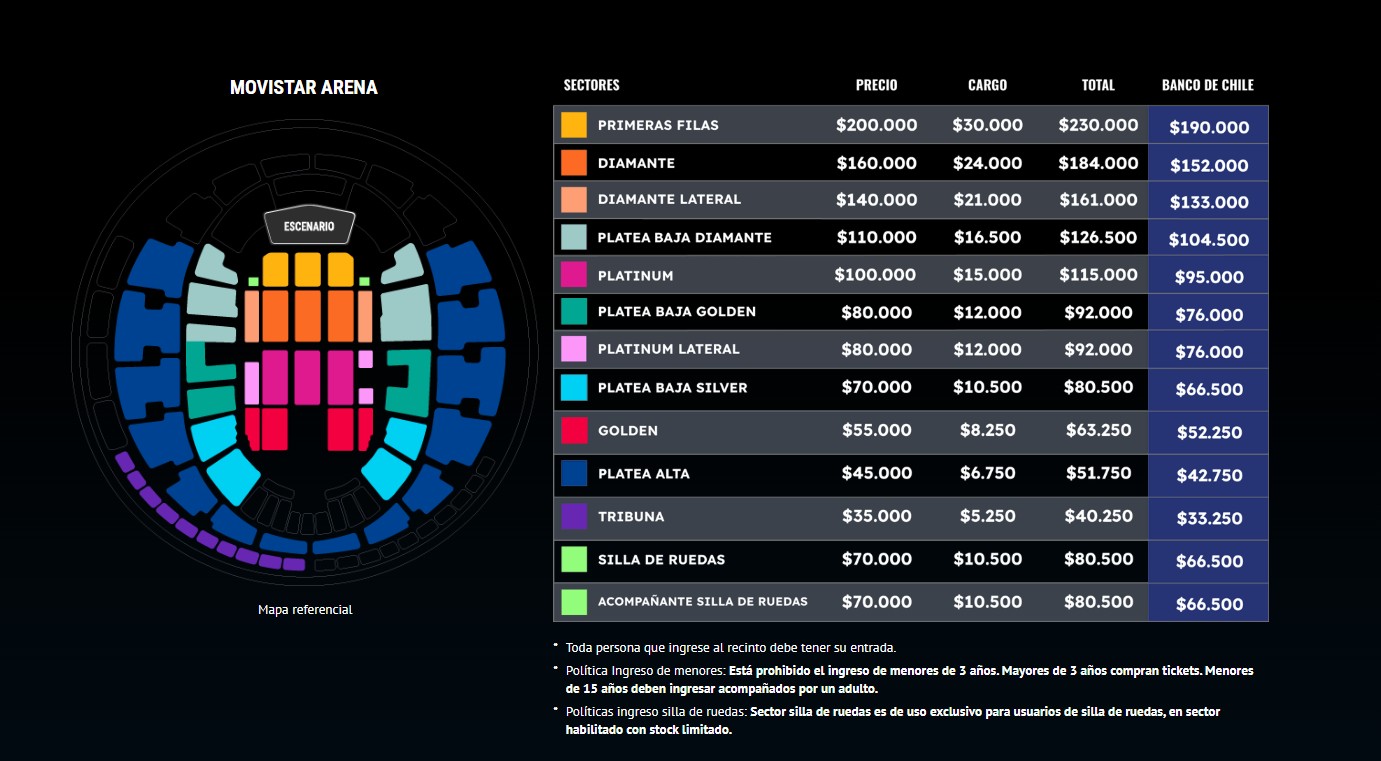Click the Diamante orange color swatch
This screenshot has height=761, width=1381.
pos(574,163)
